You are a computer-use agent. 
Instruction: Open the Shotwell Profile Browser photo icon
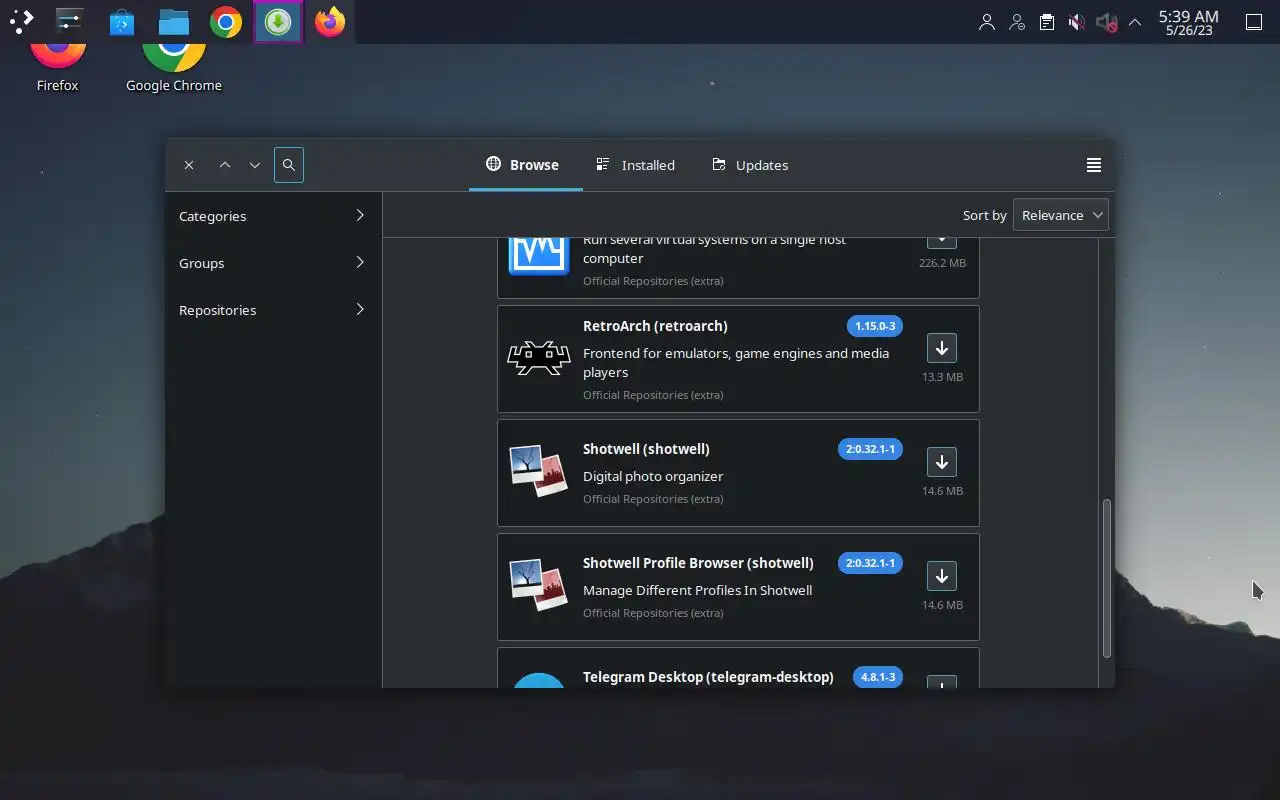tap(539, 585)
